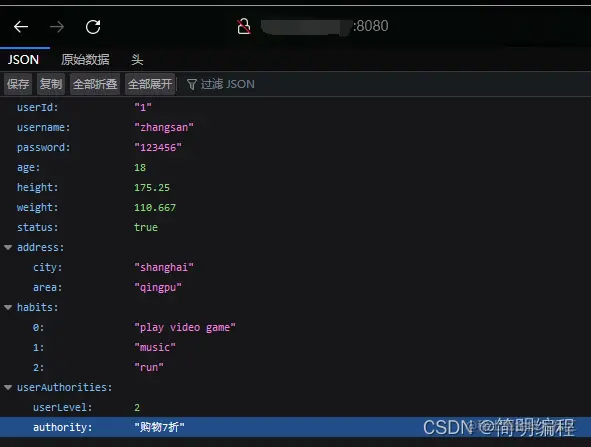Select the userAuthorities key label
591x447 pixels.
click(64, 387)
